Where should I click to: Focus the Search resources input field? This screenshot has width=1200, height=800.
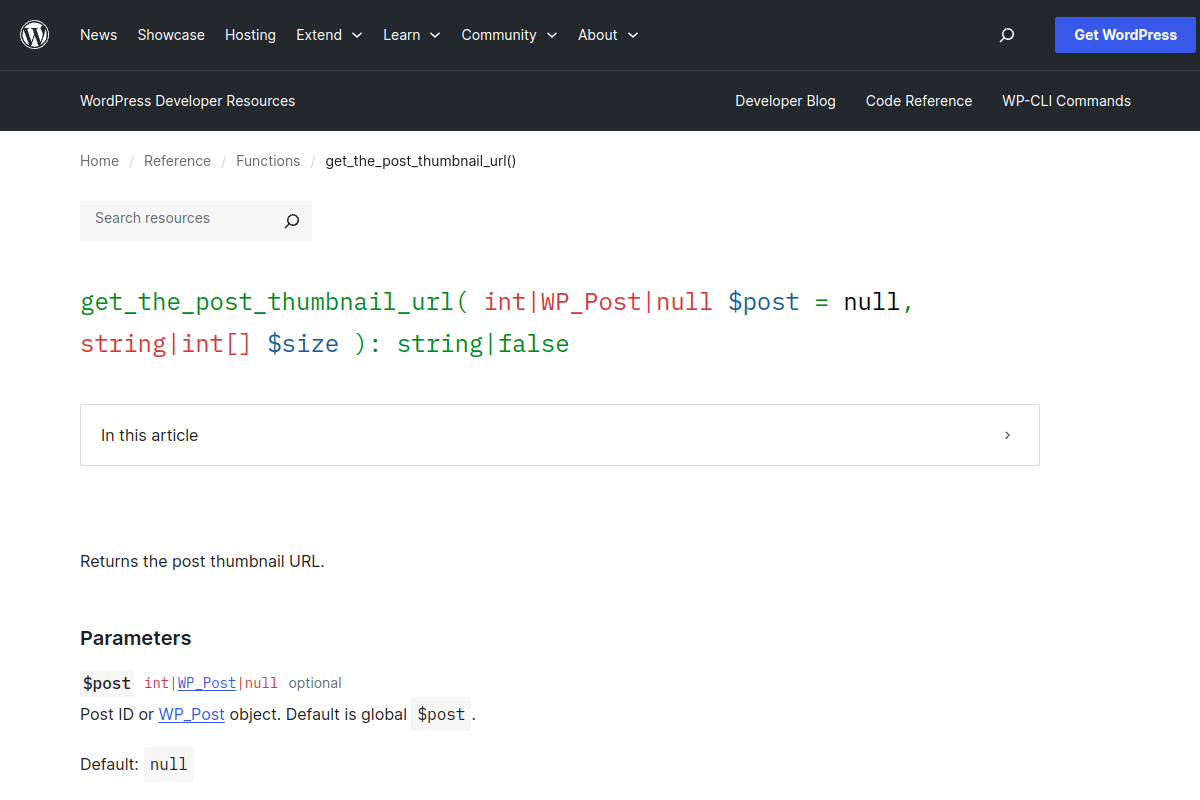point(176,221)
